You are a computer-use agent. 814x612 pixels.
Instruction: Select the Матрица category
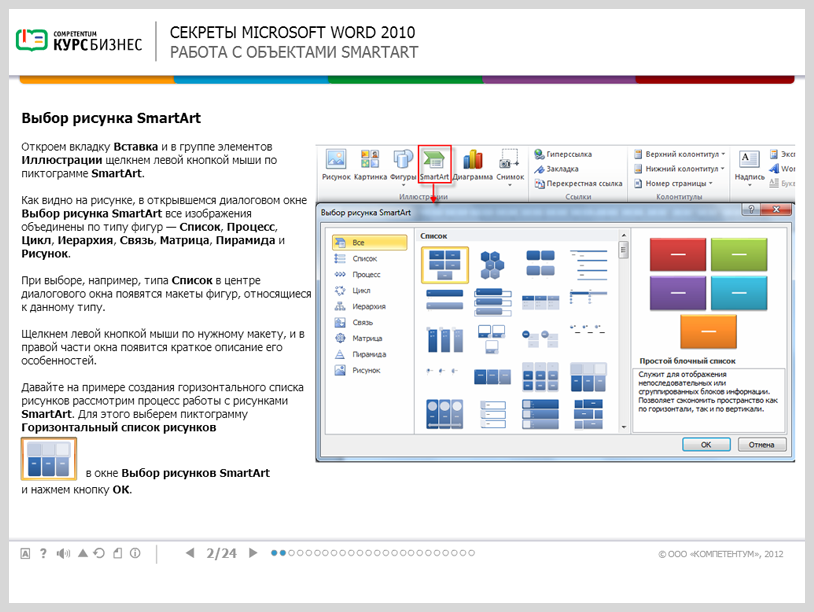tap(370, 338)
